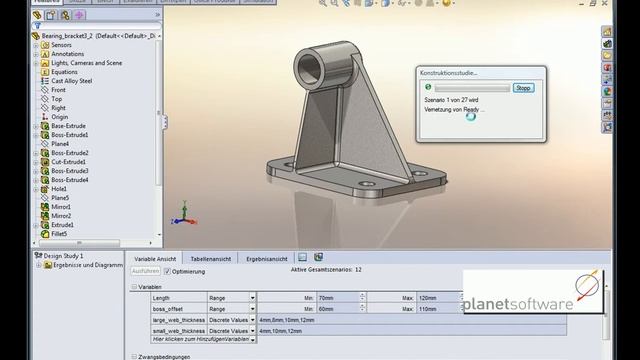Select the Origin icon in the tree
Image resolution: width=640 pixels, height=360 pixels.
tap(45, 117)
